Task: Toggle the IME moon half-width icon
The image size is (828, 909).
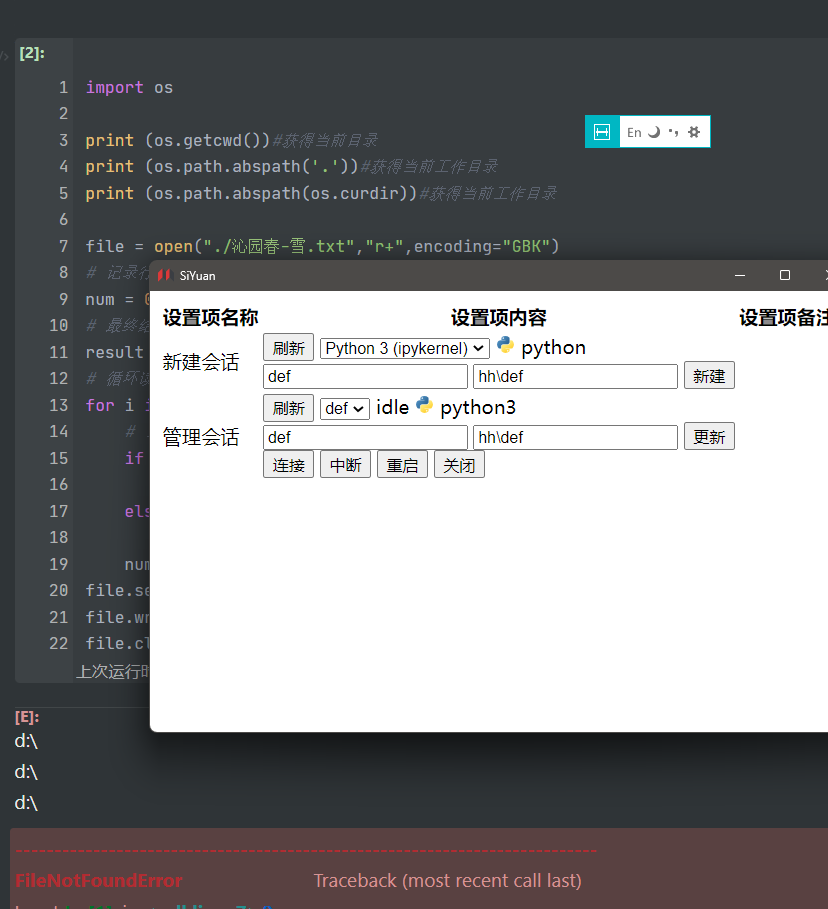Action: click(654, 132)
